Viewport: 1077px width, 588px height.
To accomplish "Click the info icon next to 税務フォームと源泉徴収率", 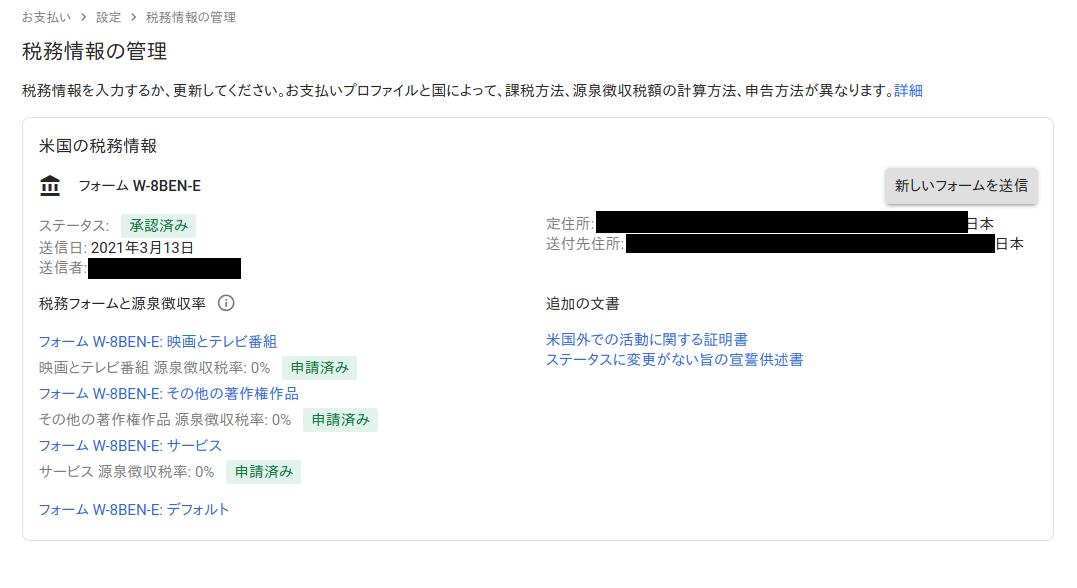I will pos(226,303).
